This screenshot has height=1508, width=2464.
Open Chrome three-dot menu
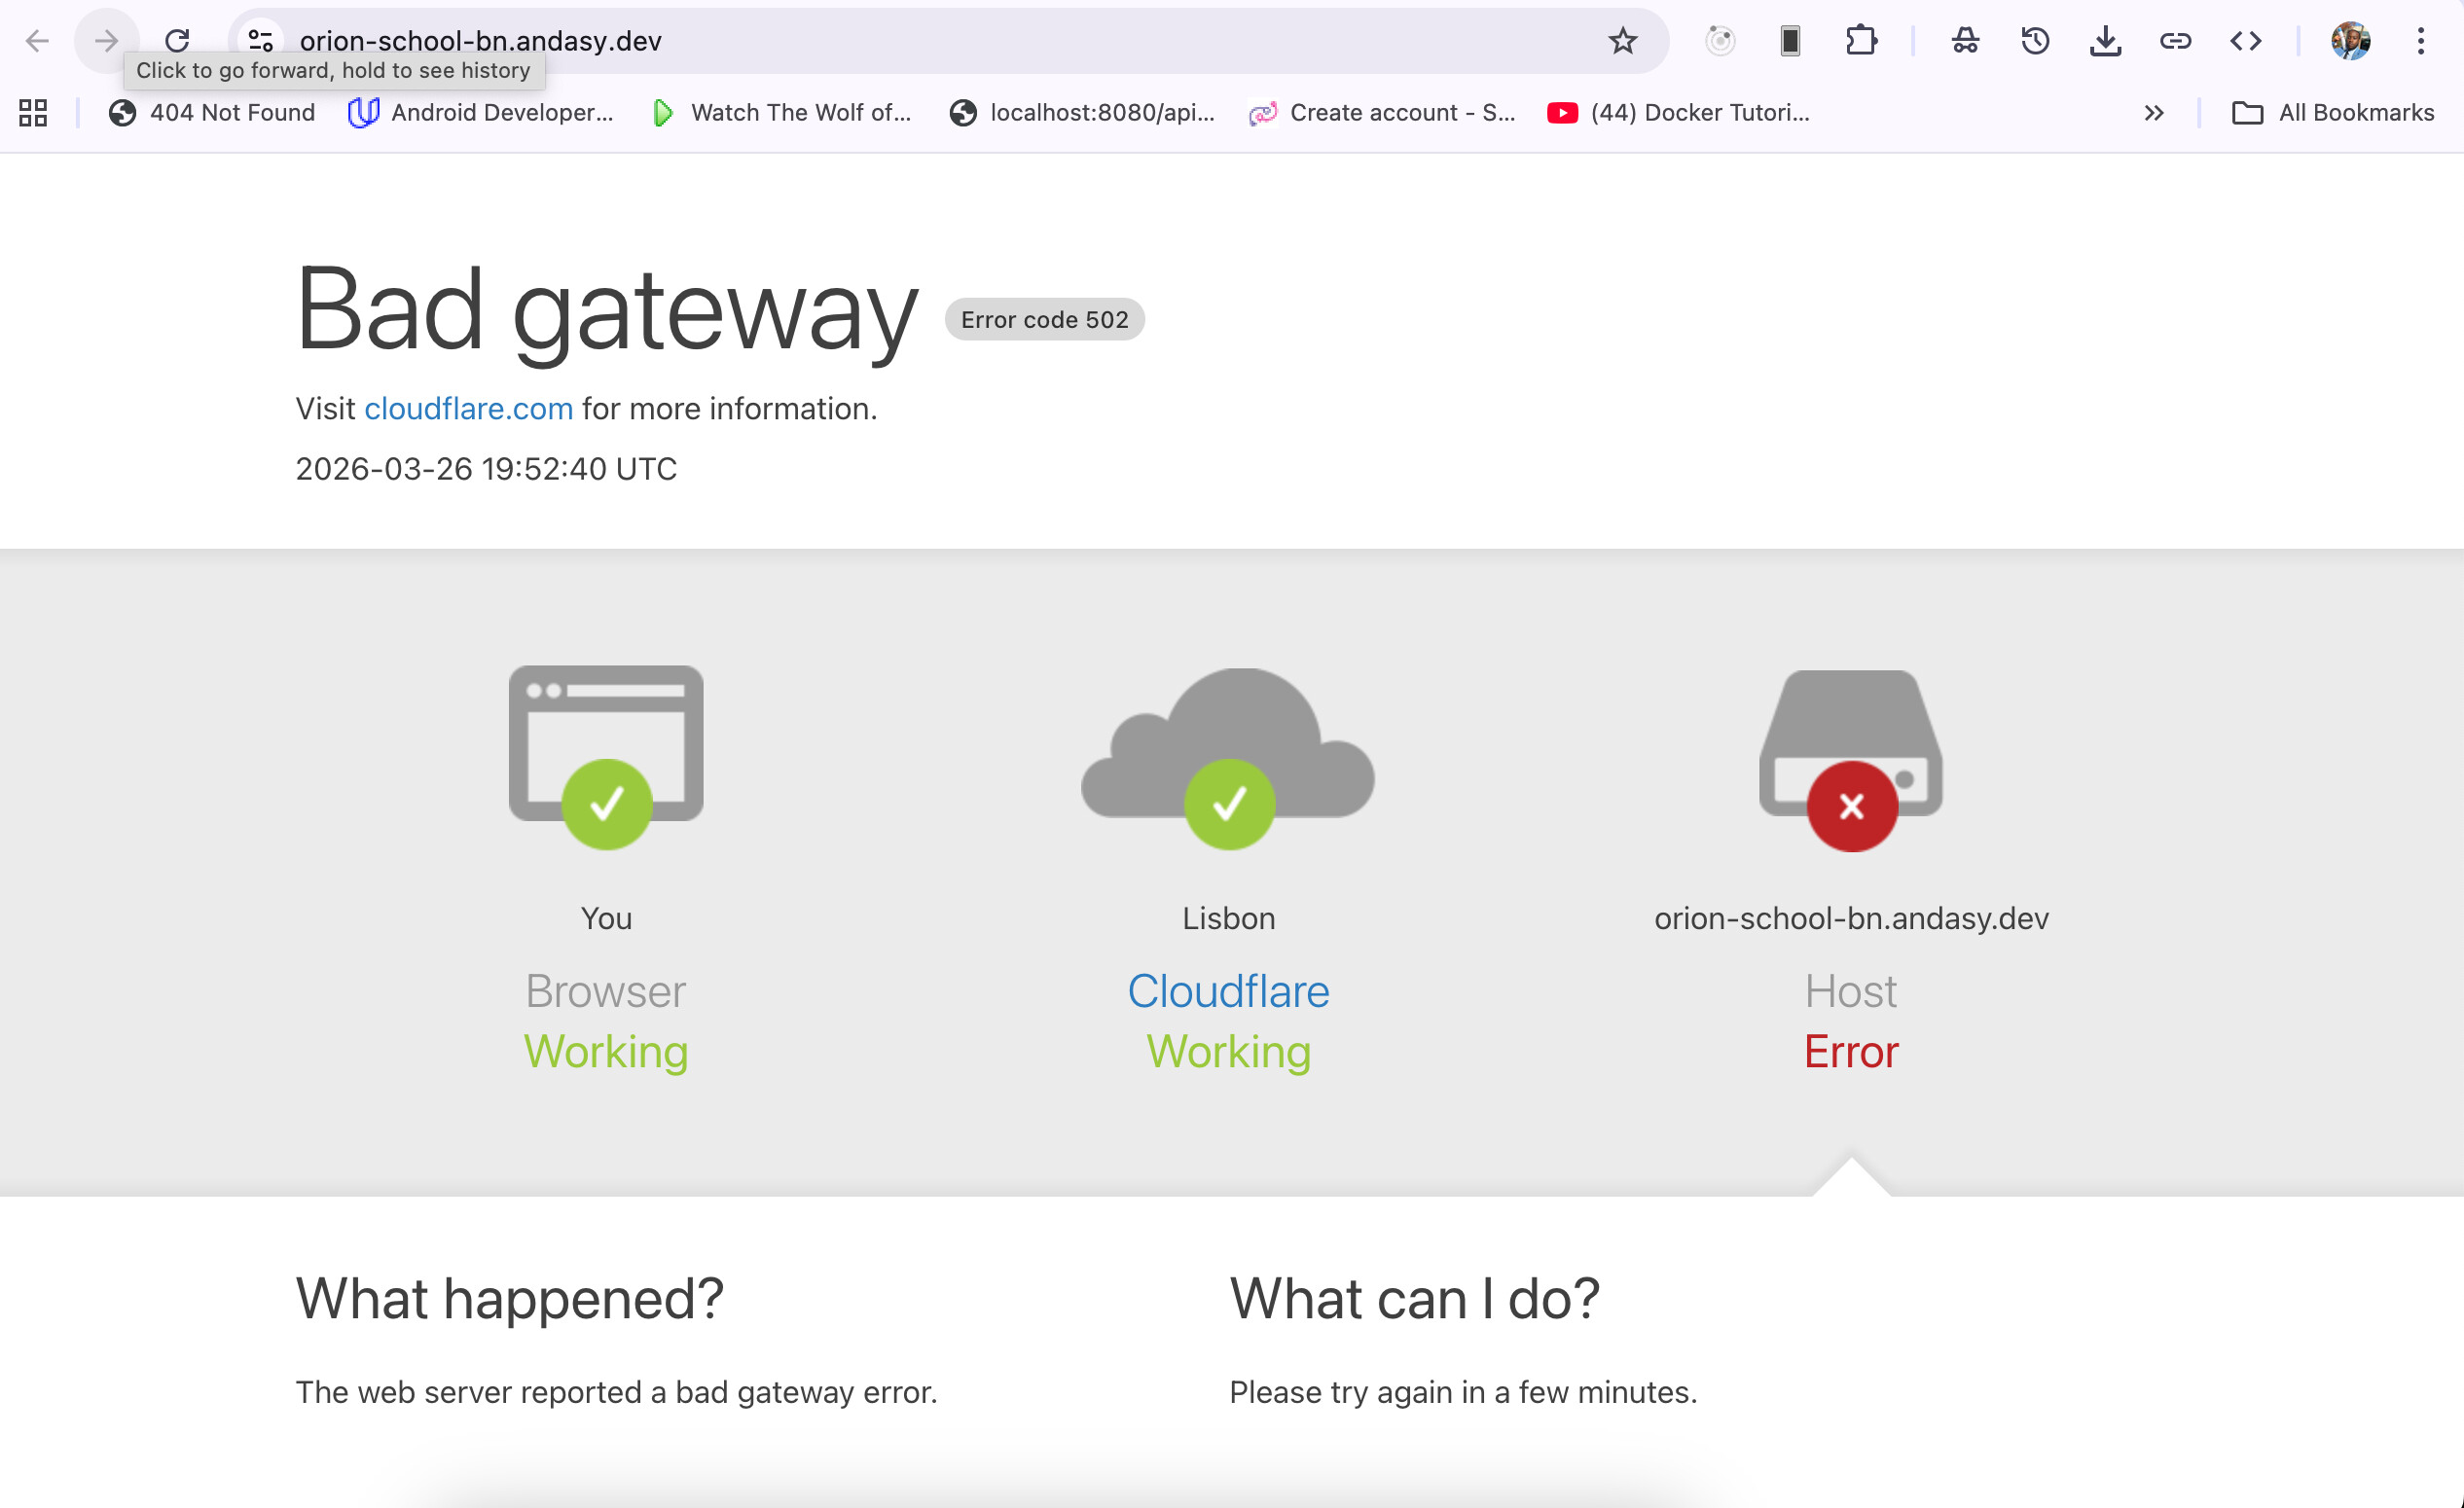2420,41
